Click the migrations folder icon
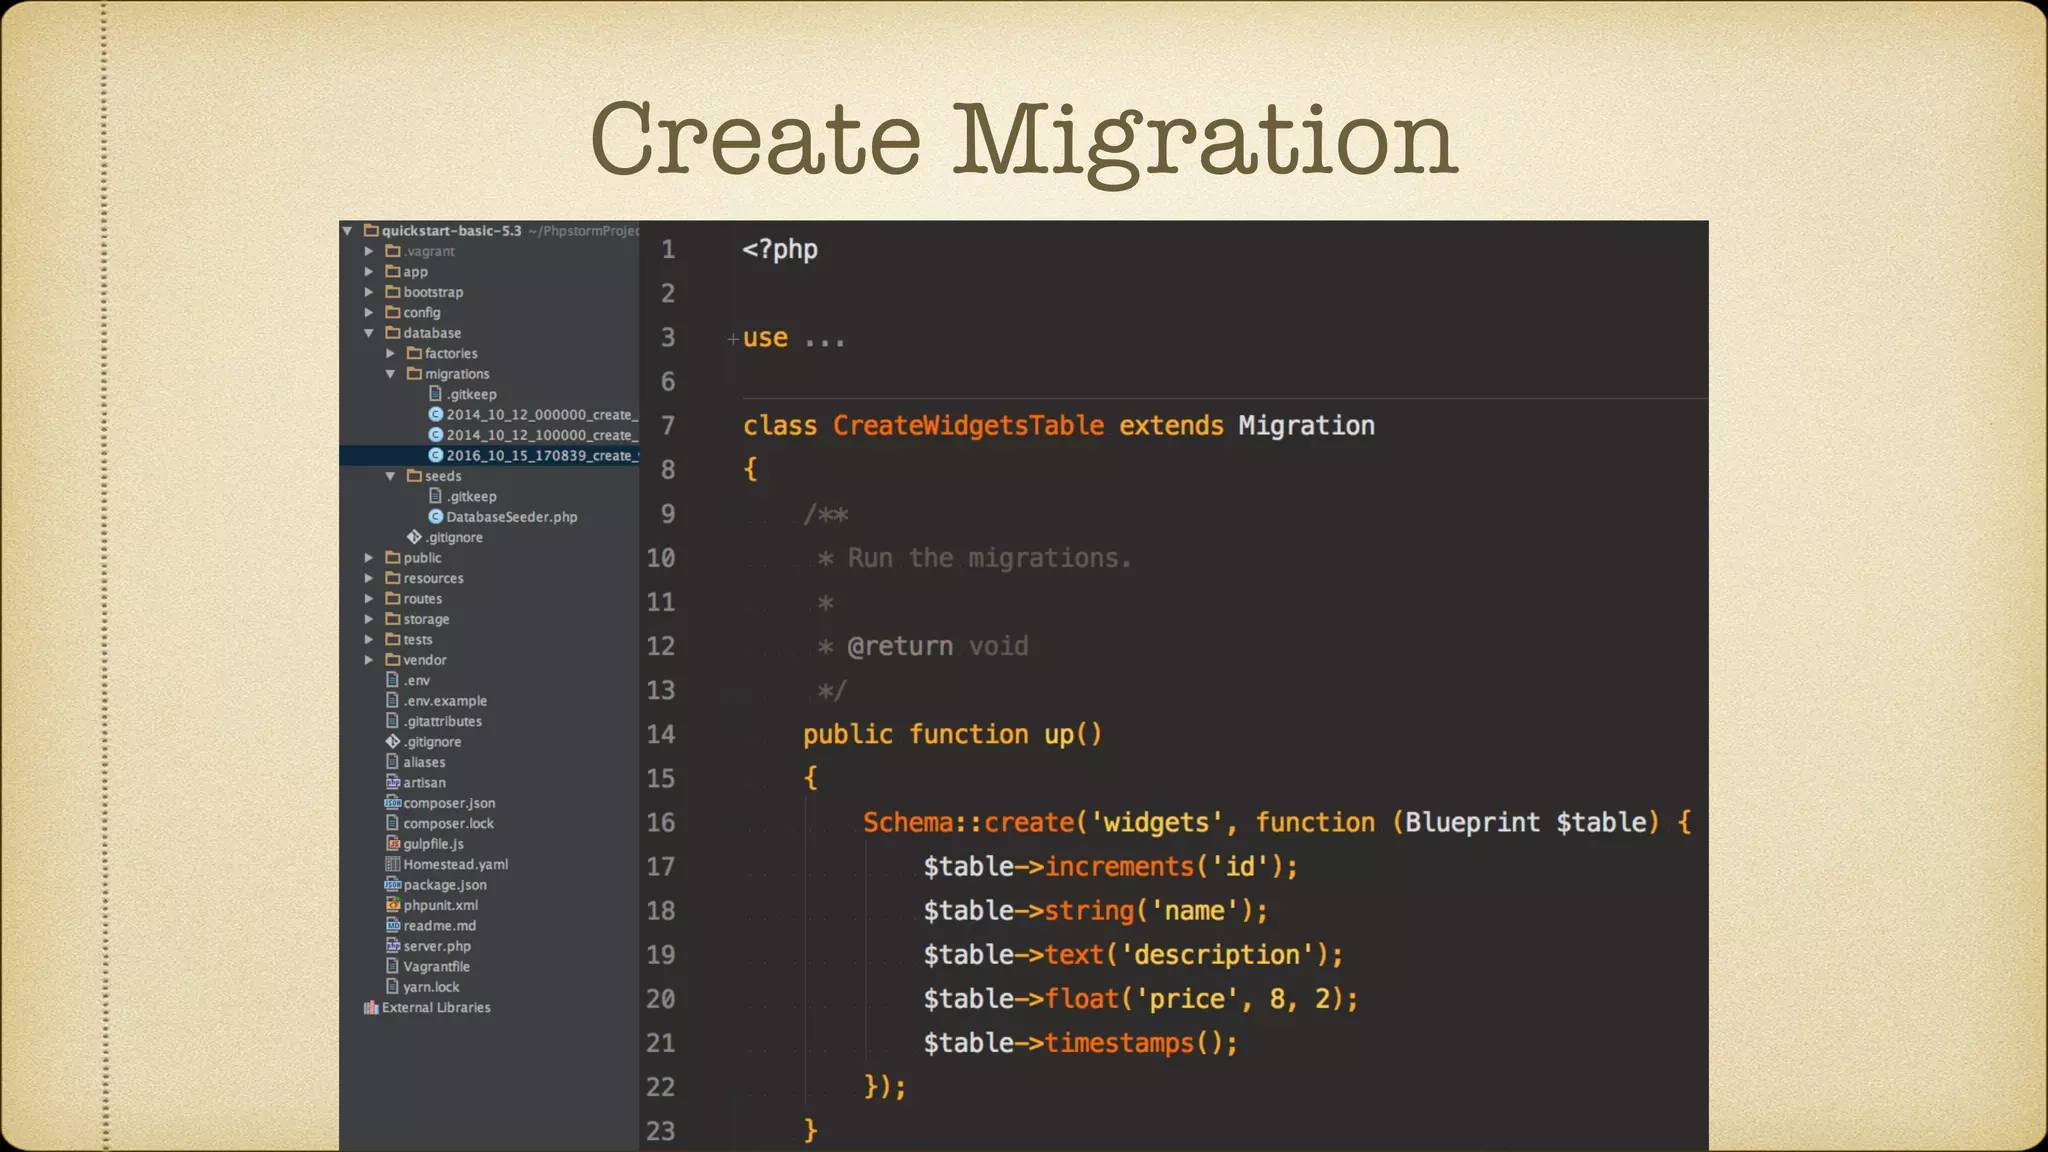The image size is (2048, 1152). (414, 374)
